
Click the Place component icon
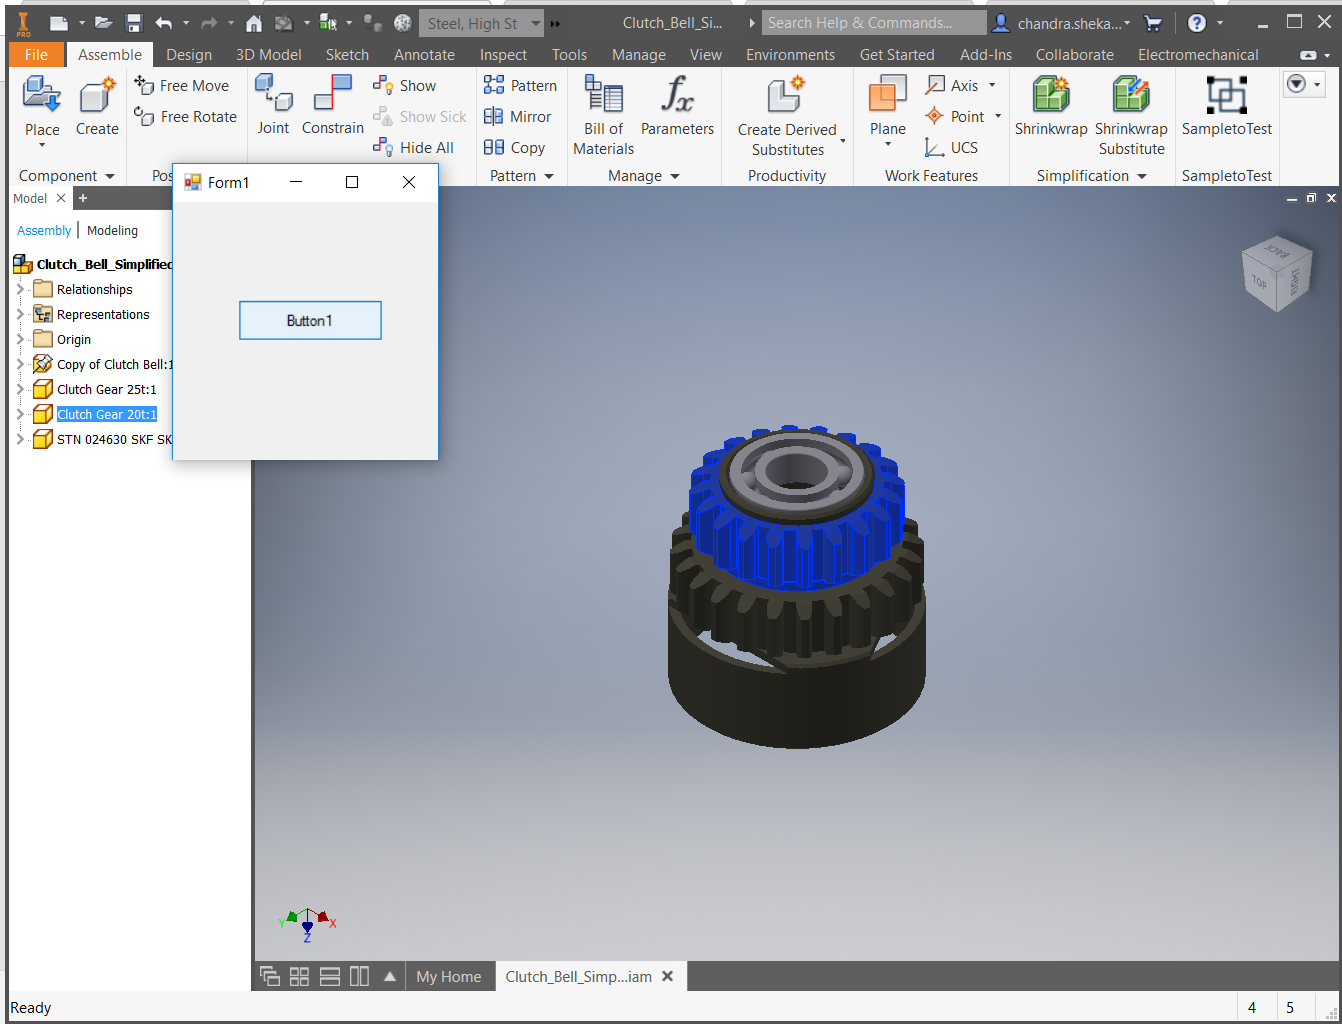41,98
